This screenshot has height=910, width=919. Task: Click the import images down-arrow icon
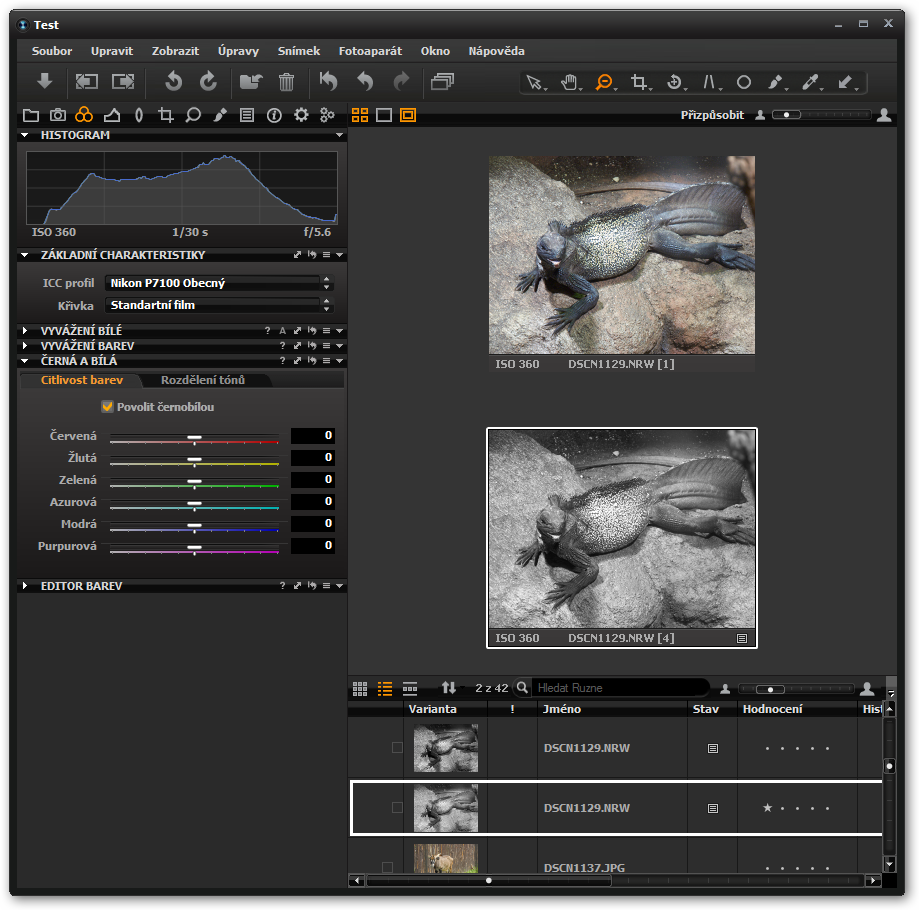45,81
